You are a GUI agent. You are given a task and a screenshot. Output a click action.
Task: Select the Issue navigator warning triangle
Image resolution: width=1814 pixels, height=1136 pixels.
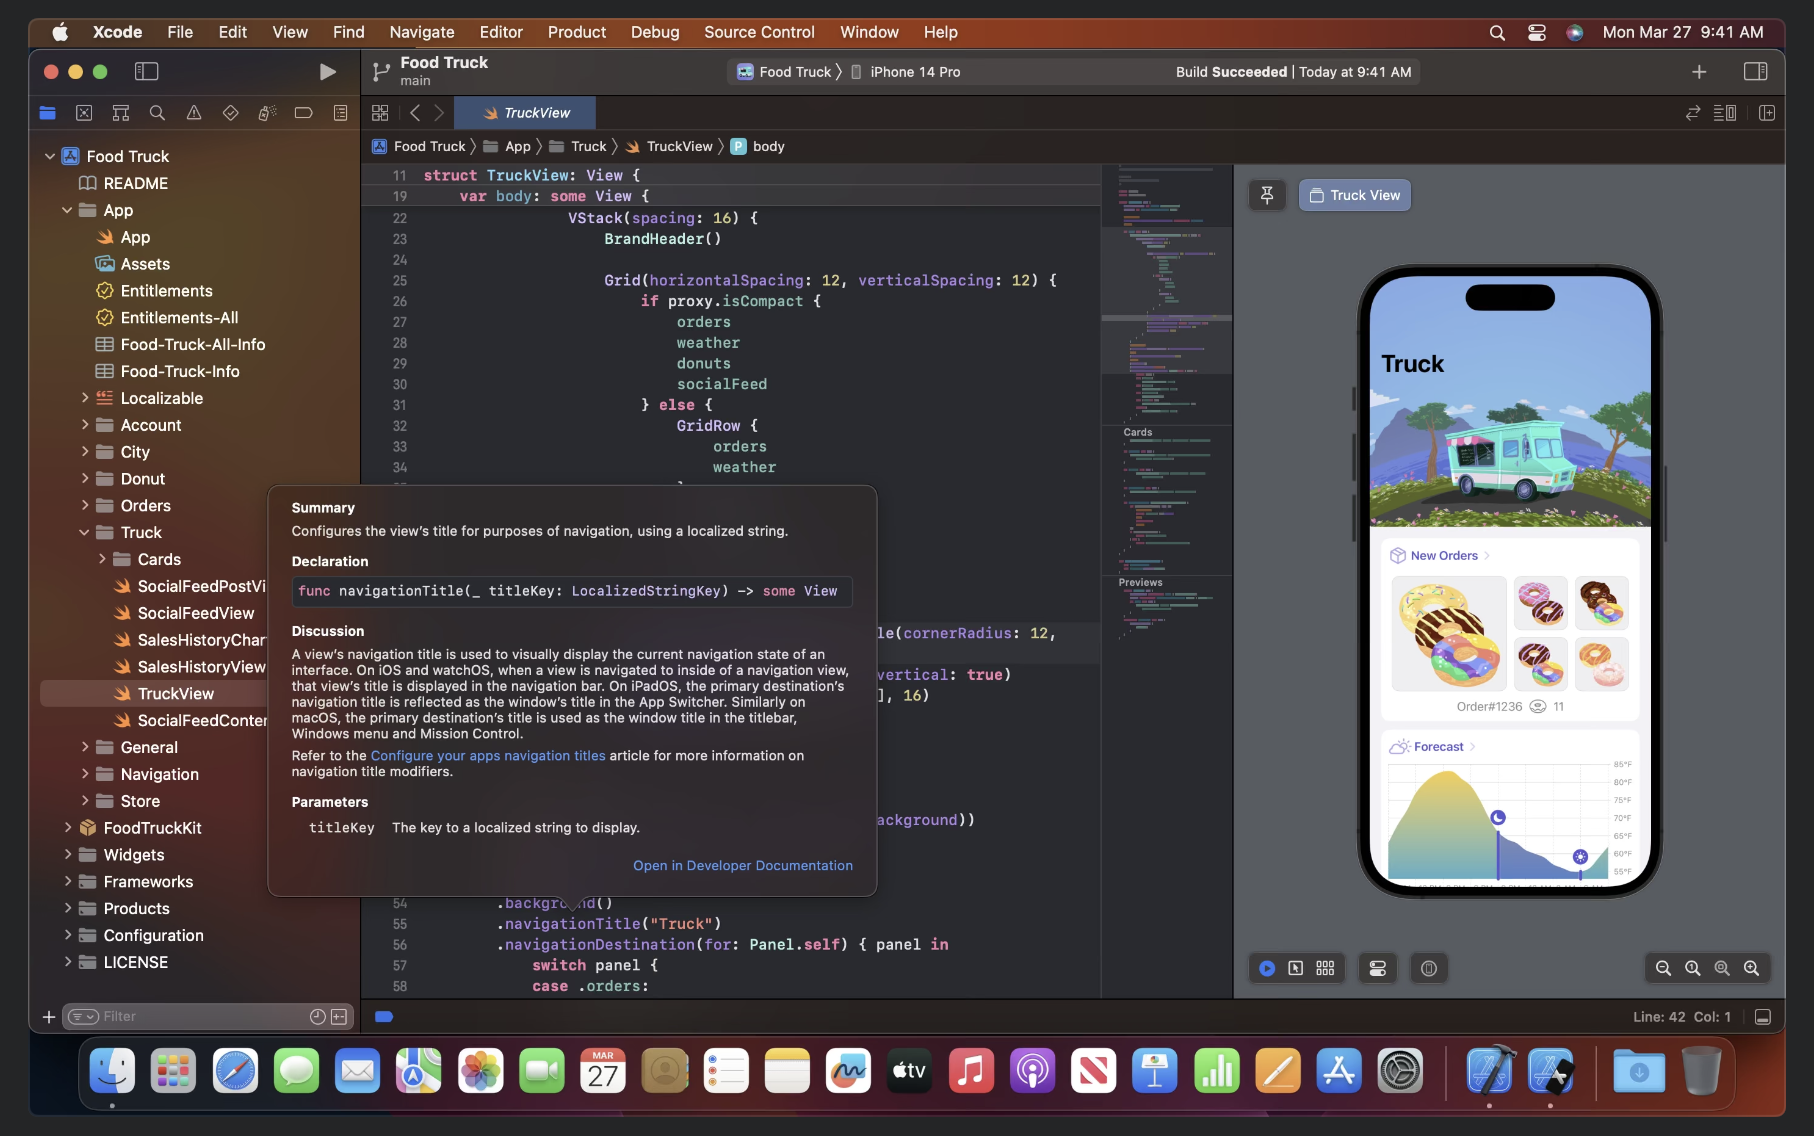tap(193, 112)
